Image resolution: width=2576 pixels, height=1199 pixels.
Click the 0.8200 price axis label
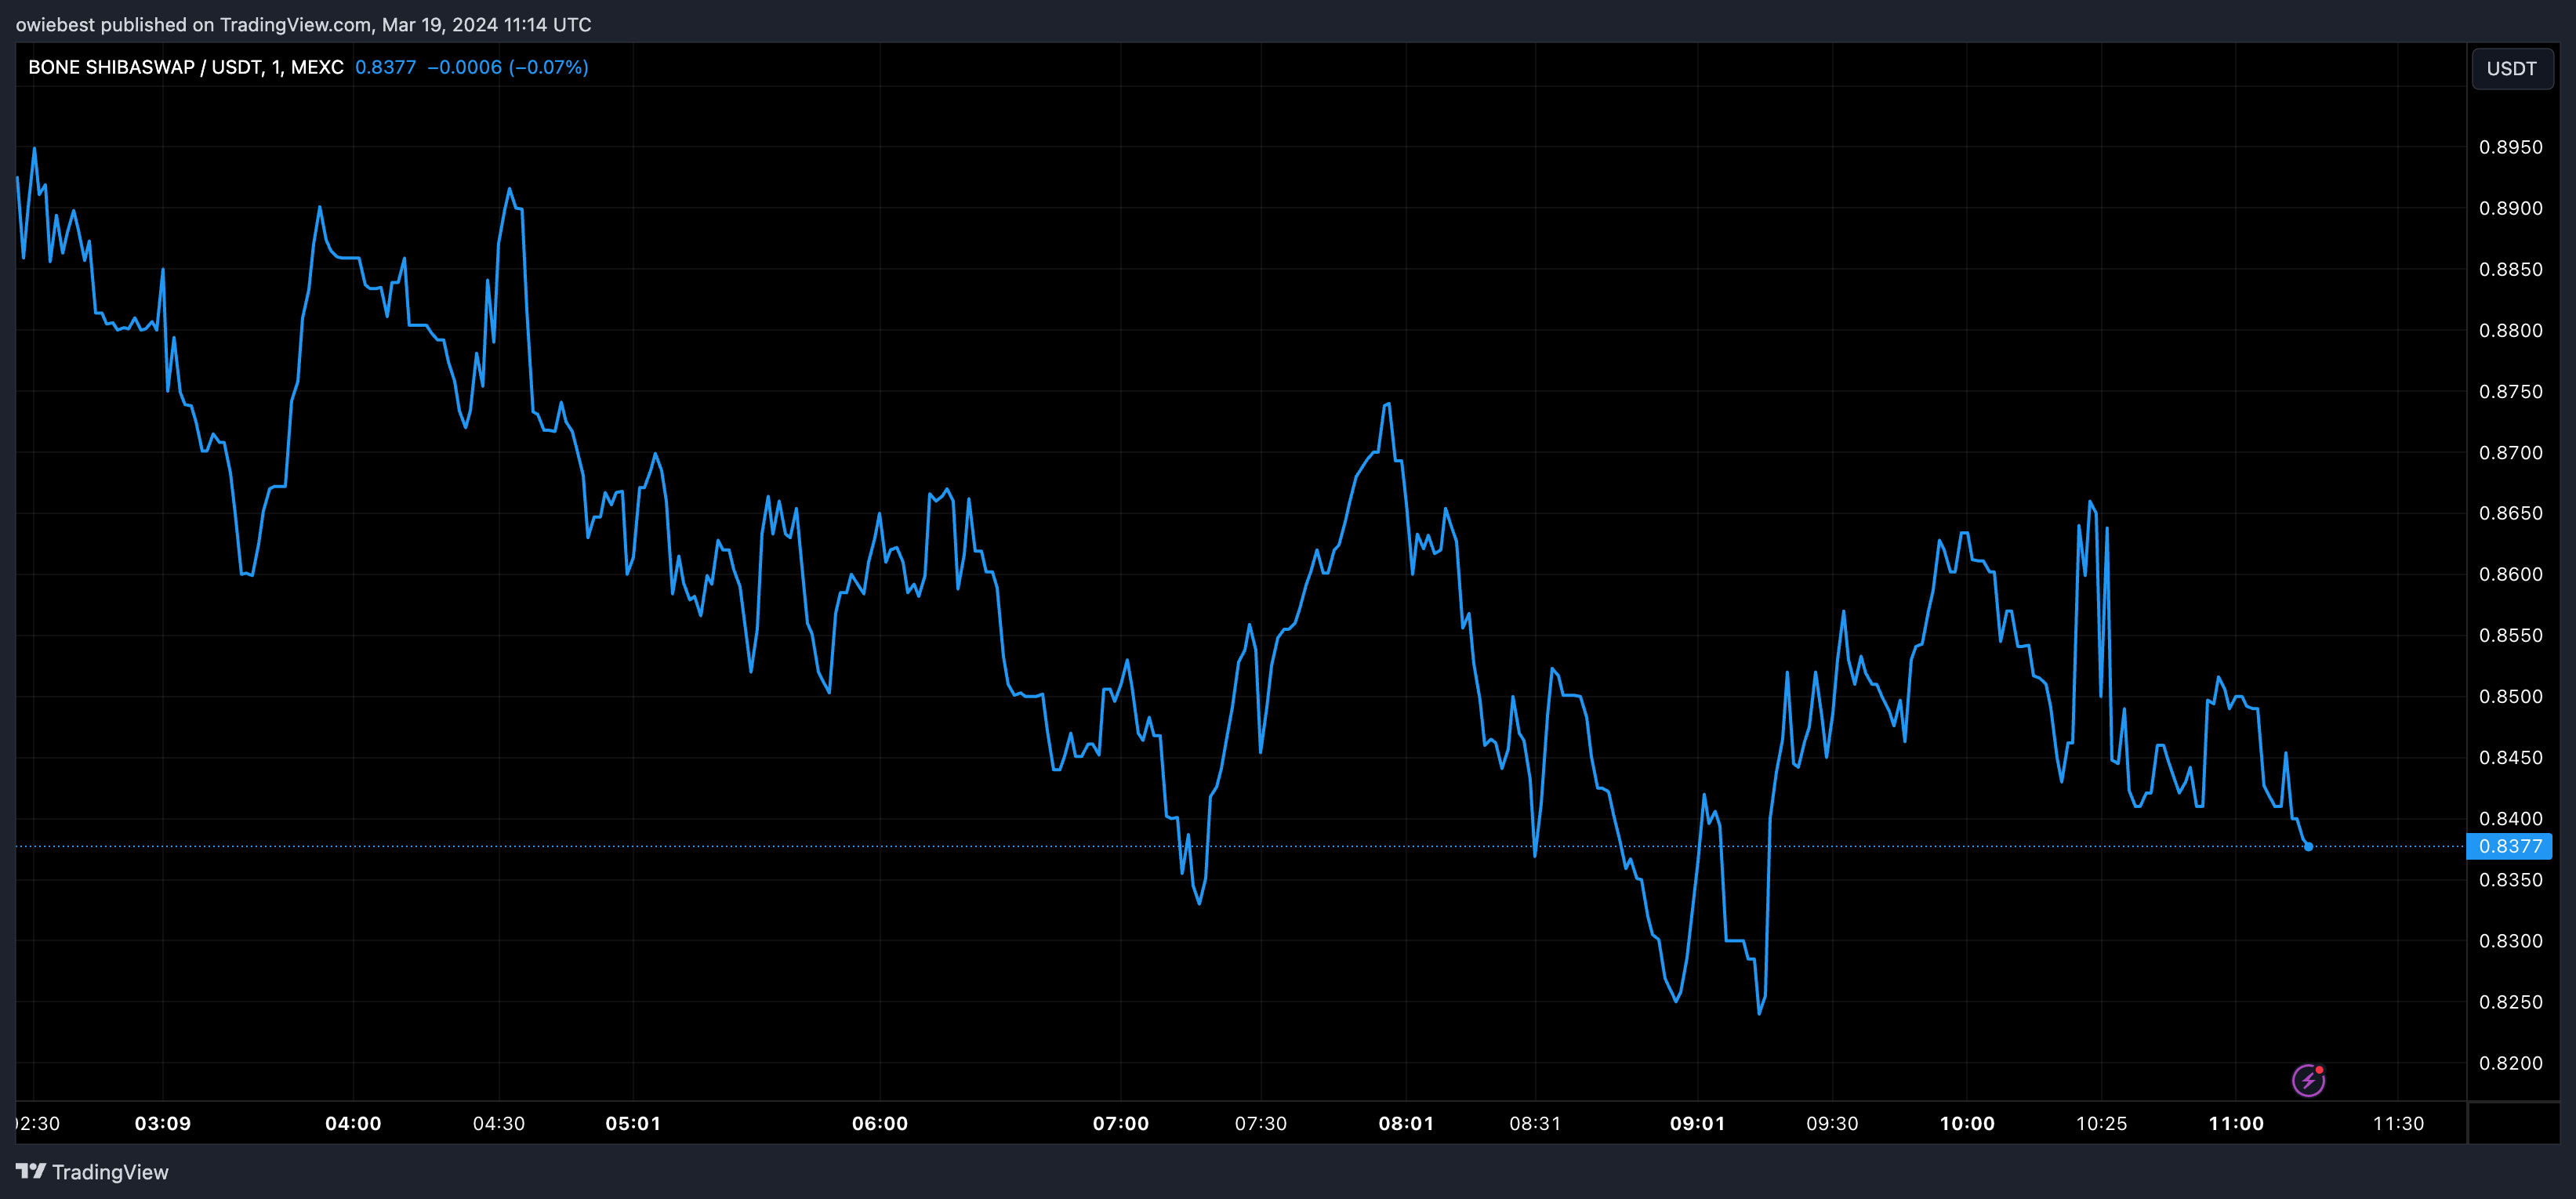2510,1063
